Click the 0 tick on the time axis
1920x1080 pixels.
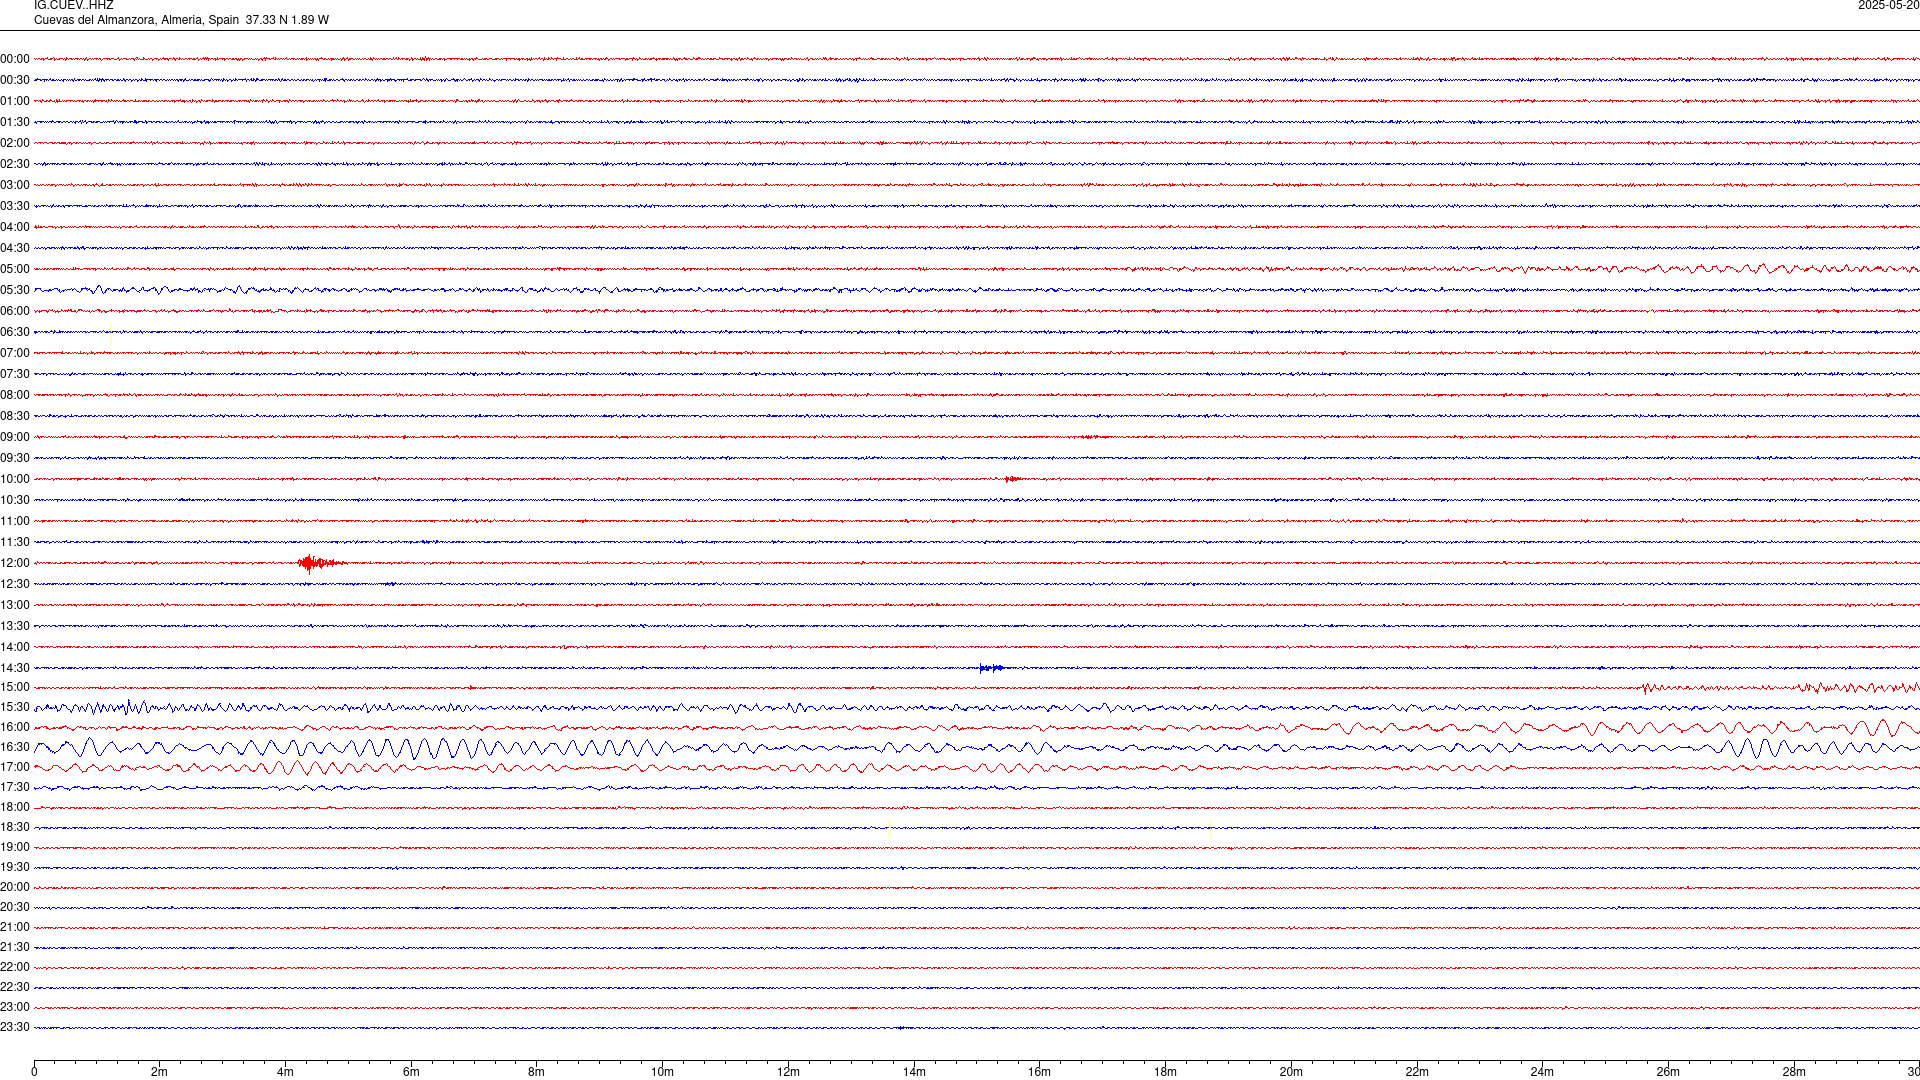(x=34, y=1072)
